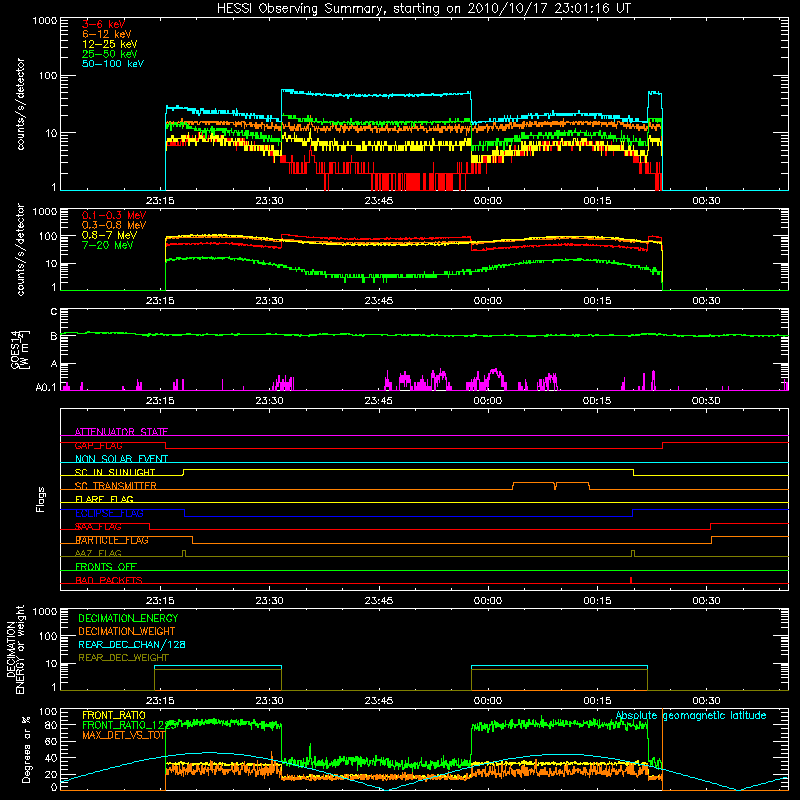
Task: Pick the orange MAX_DET_VS_TOT legend label
Action: point(123,735)
